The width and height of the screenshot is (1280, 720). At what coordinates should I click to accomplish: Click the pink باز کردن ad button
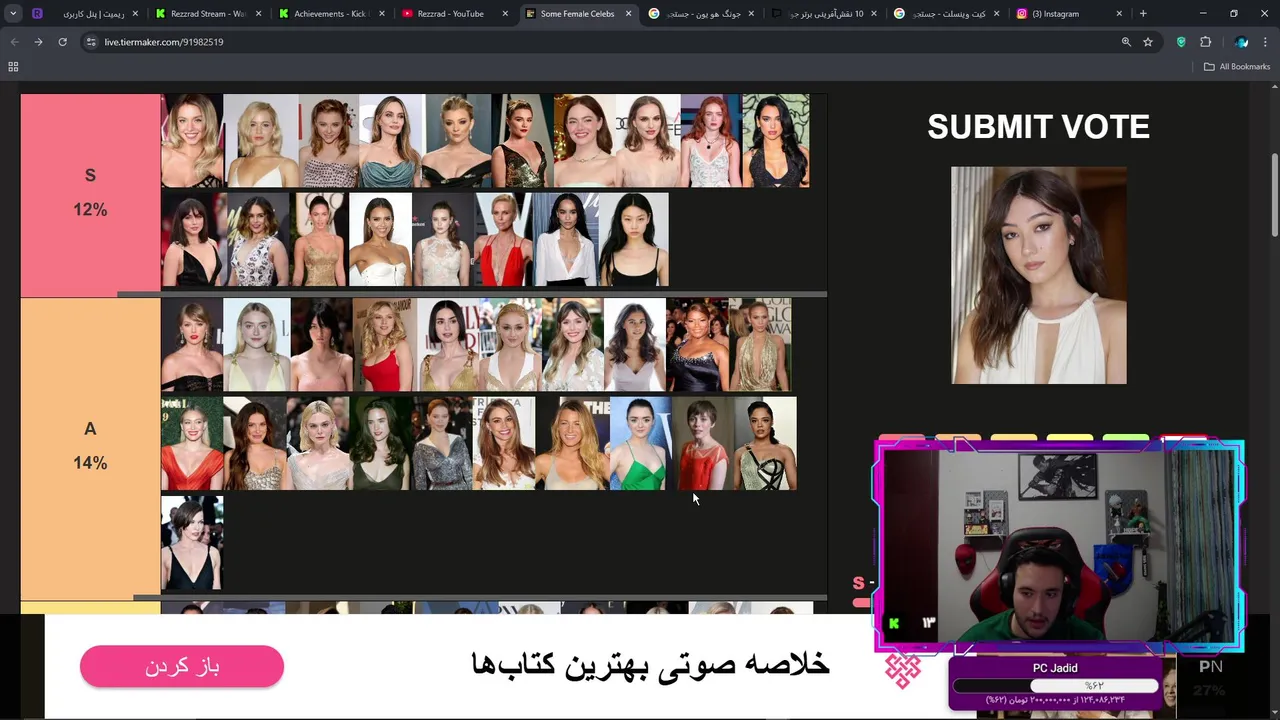coord(182,666)
